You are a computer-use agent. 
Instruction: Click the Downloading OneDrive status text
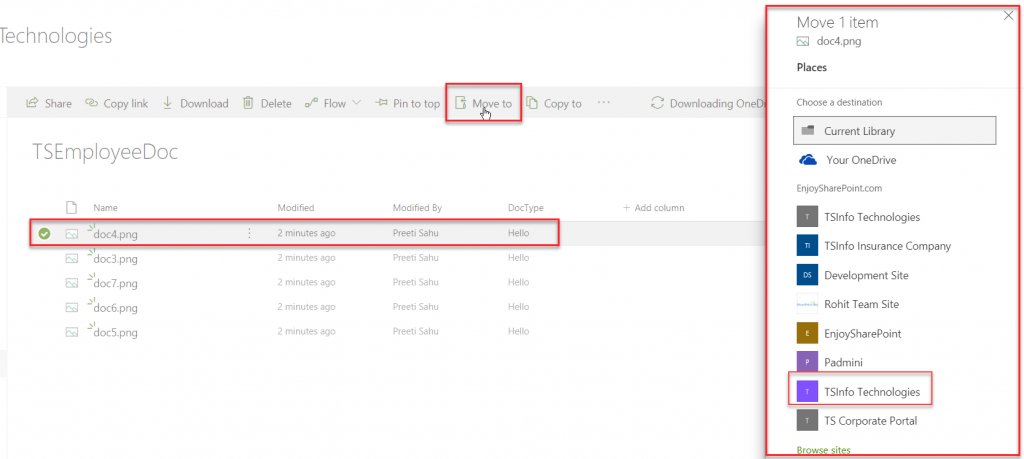coord(716,103)
